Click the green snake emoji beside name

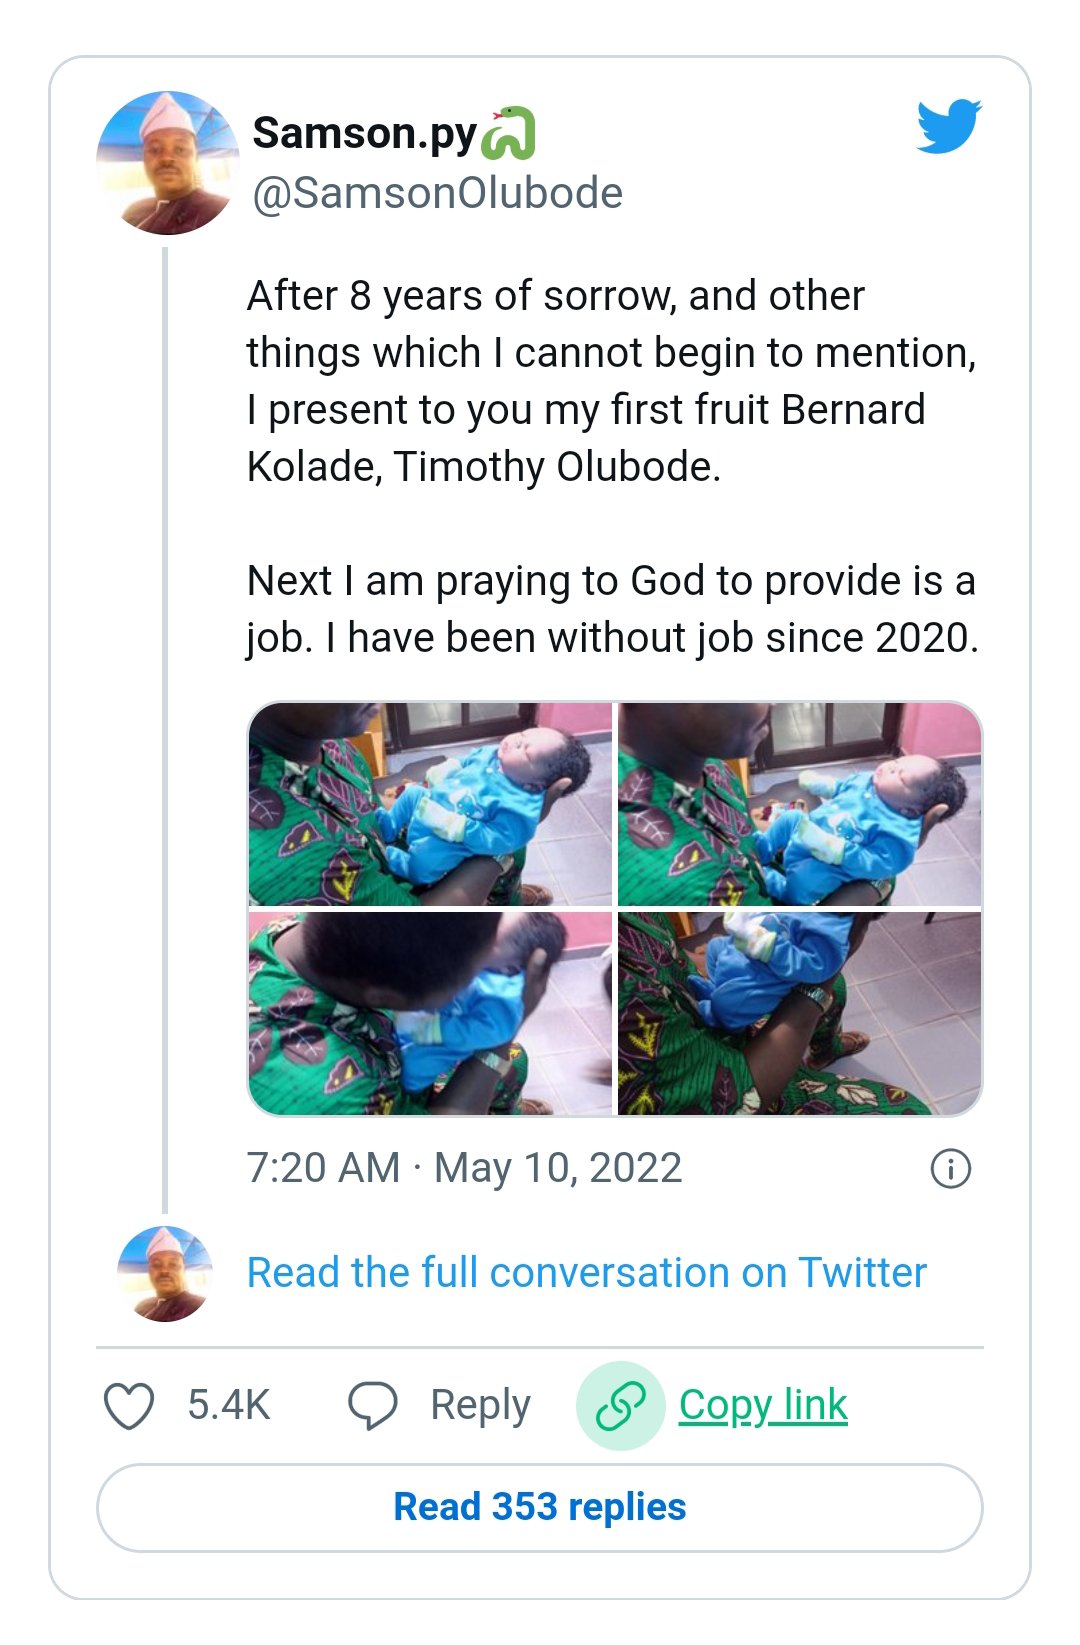509,134
